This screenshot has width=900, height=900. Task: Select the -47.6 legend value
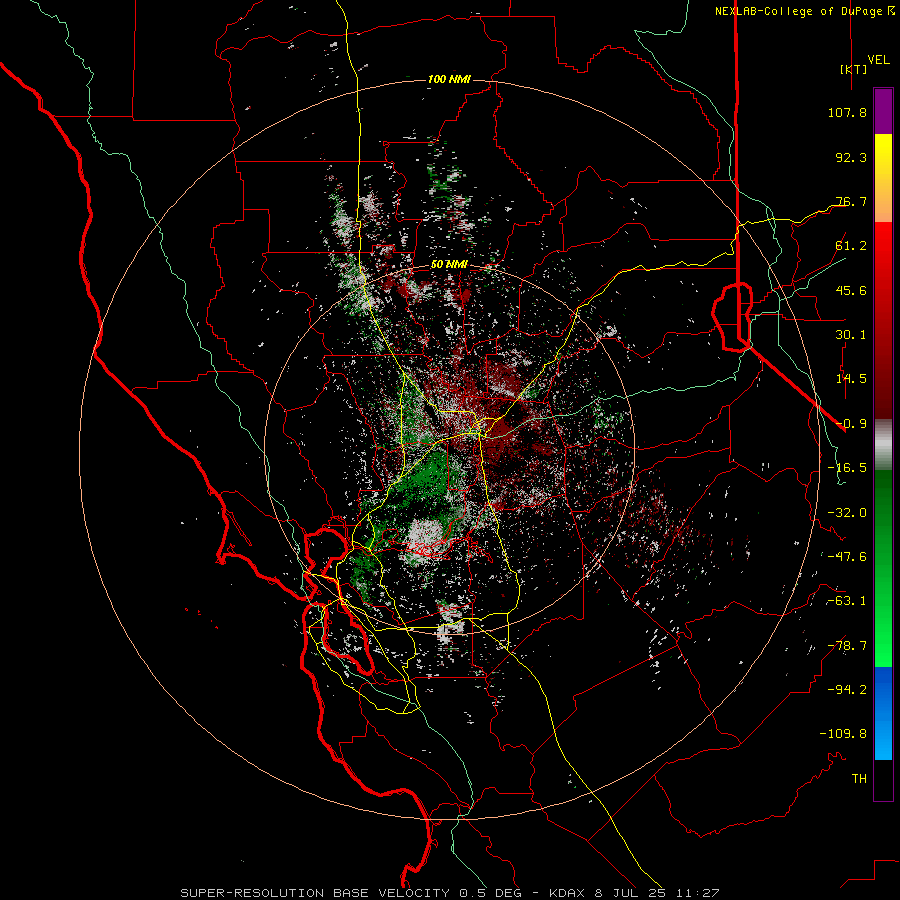tap(847, 557)
